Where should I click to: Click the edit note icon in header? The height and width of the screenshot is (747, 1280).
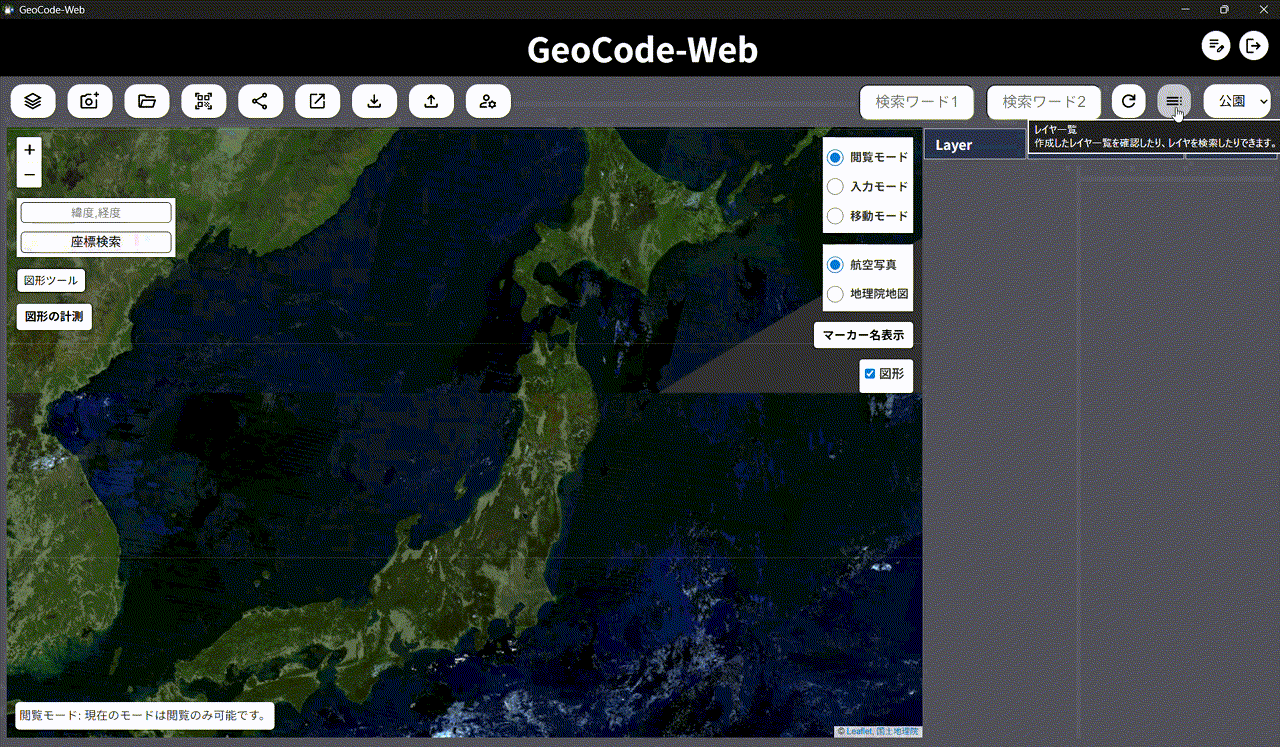(x=1216, y=45)
